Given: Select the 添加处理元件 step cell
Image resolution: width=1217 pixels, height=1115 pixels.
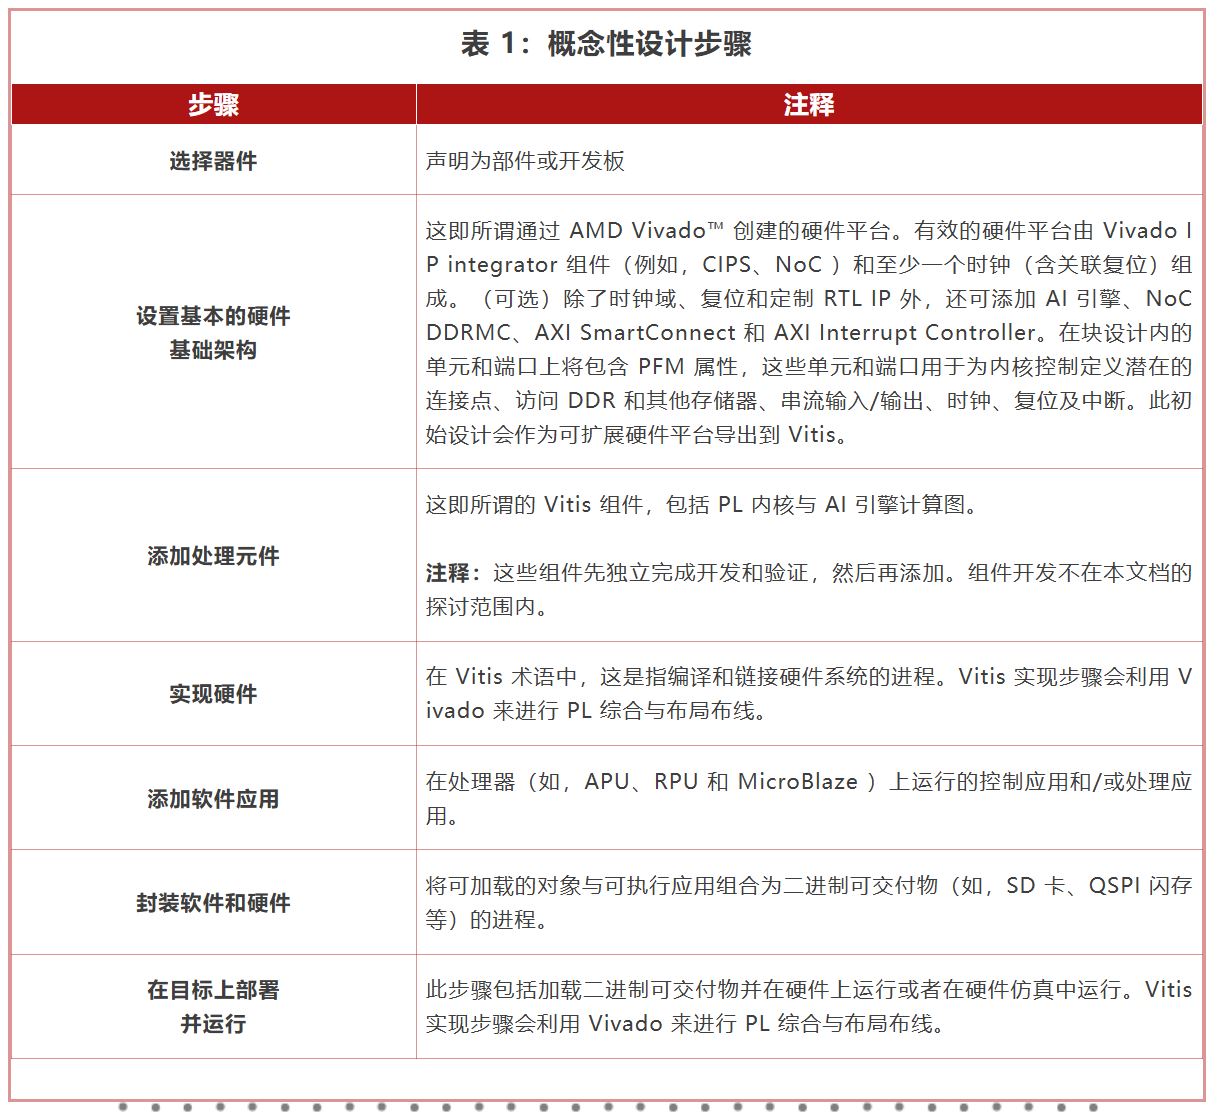Looking at the screenshot, I should 214,553.
